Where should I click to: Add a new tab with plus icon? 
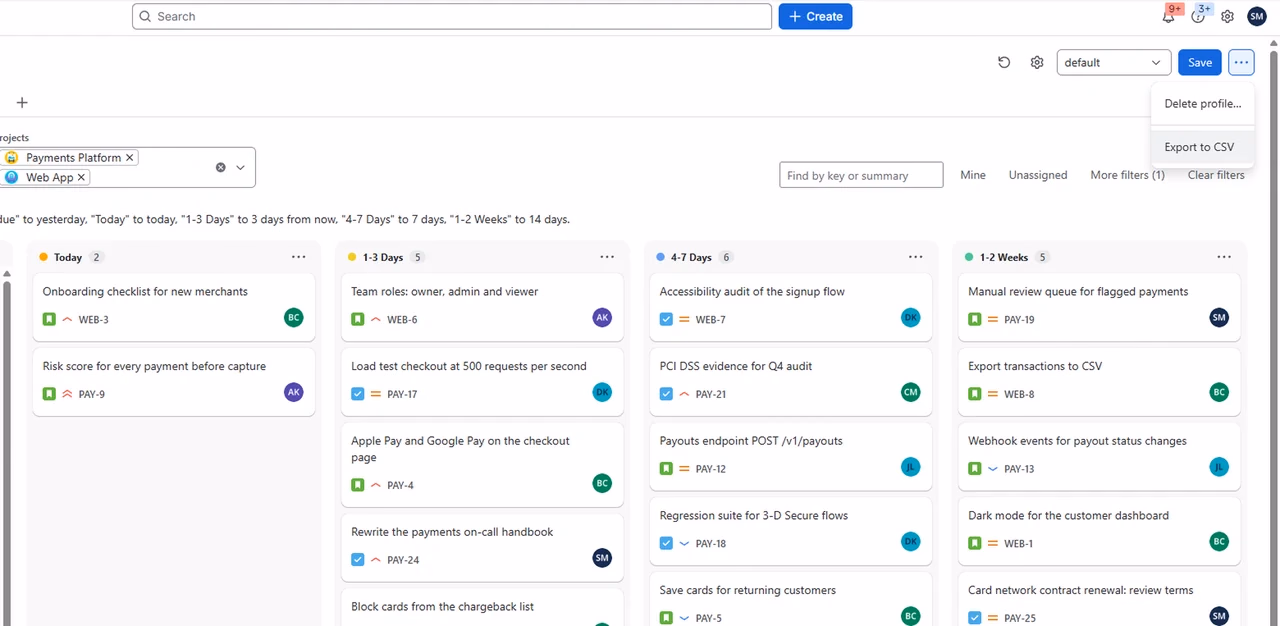tap(22, 102)
